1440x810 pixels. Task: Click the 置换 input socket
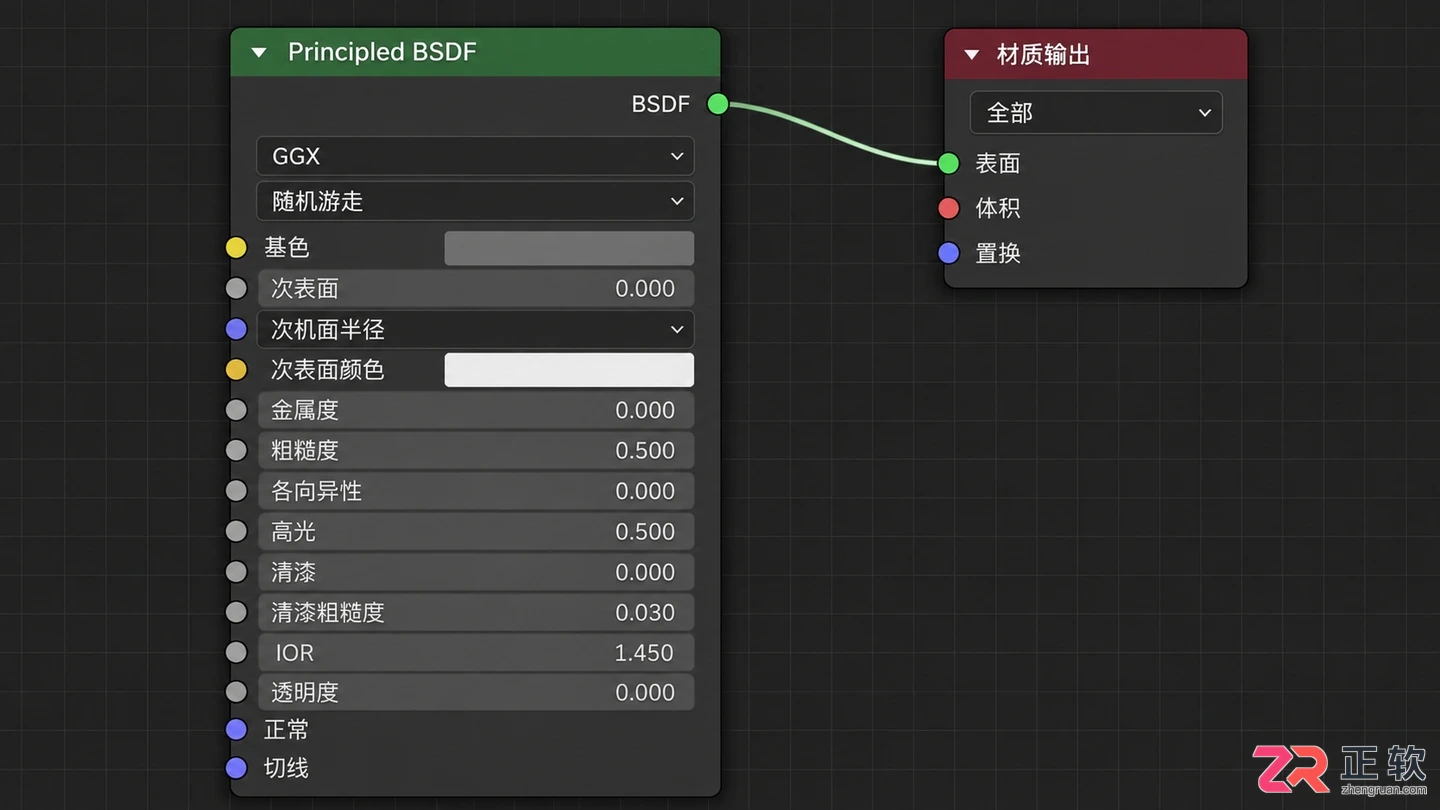949,253
